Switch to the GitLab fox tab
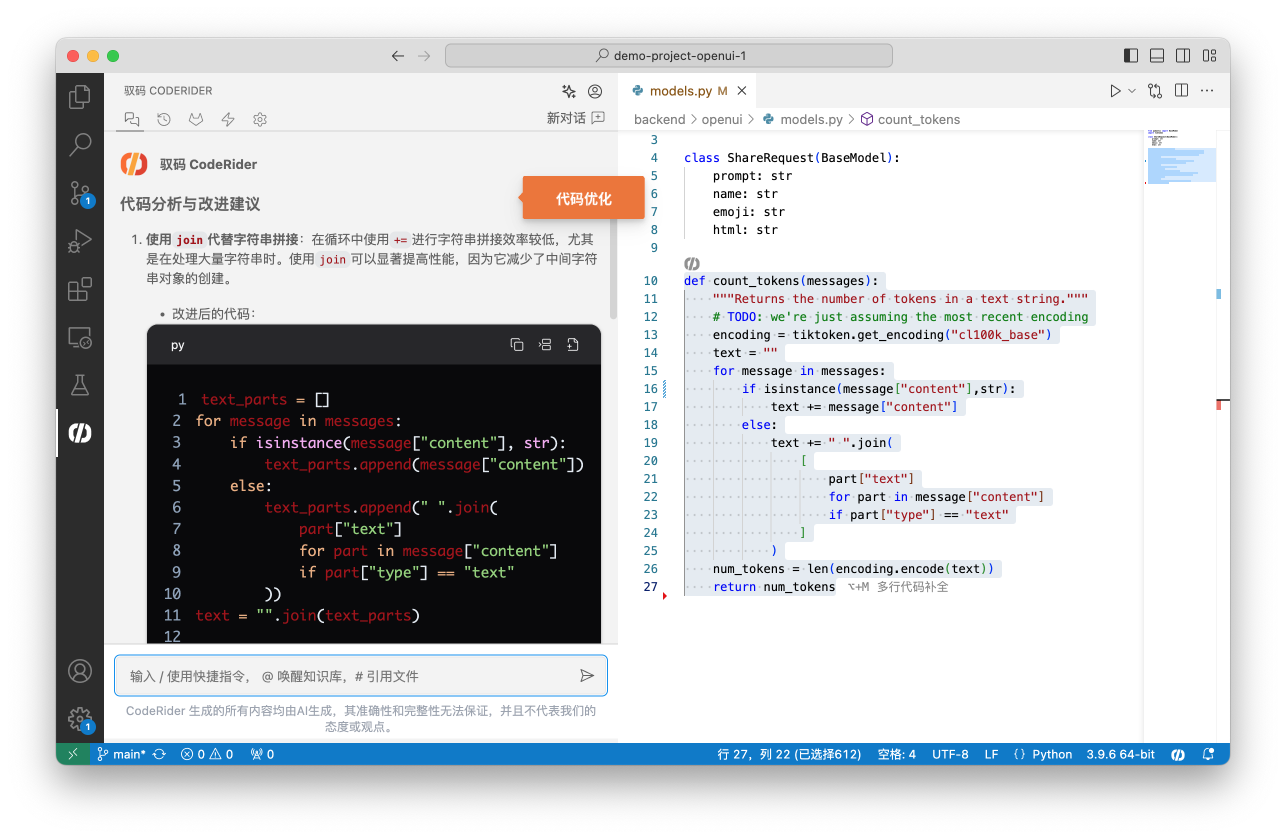 coord(196,119)
